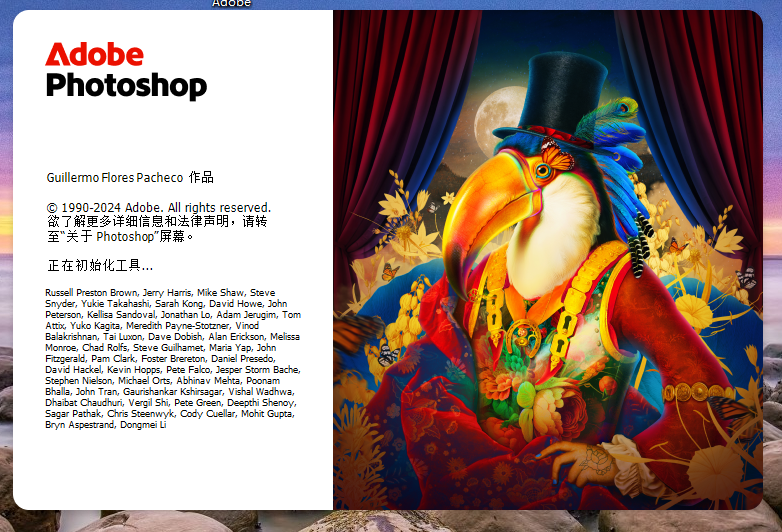The image size is (782, 532).
Task: Click the name "Russell Preston Brown" in credits
Action: (x=91, y=293)
